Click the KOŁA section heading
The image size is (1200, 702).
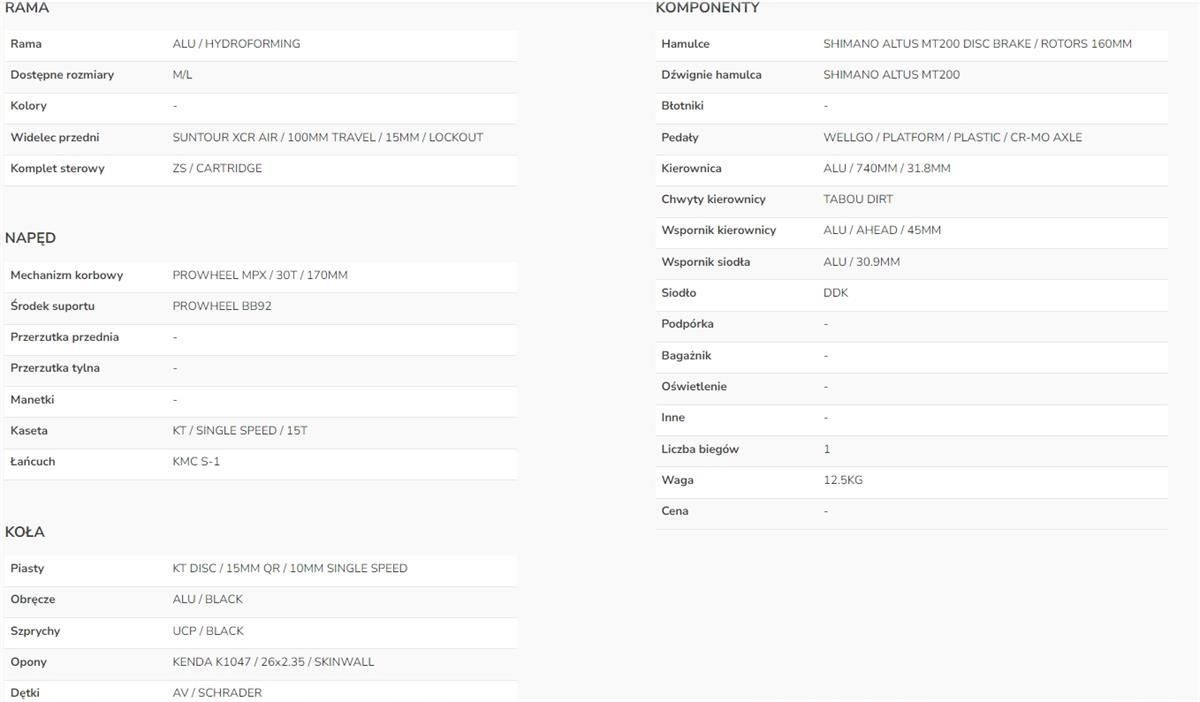(x=25, y=532)
